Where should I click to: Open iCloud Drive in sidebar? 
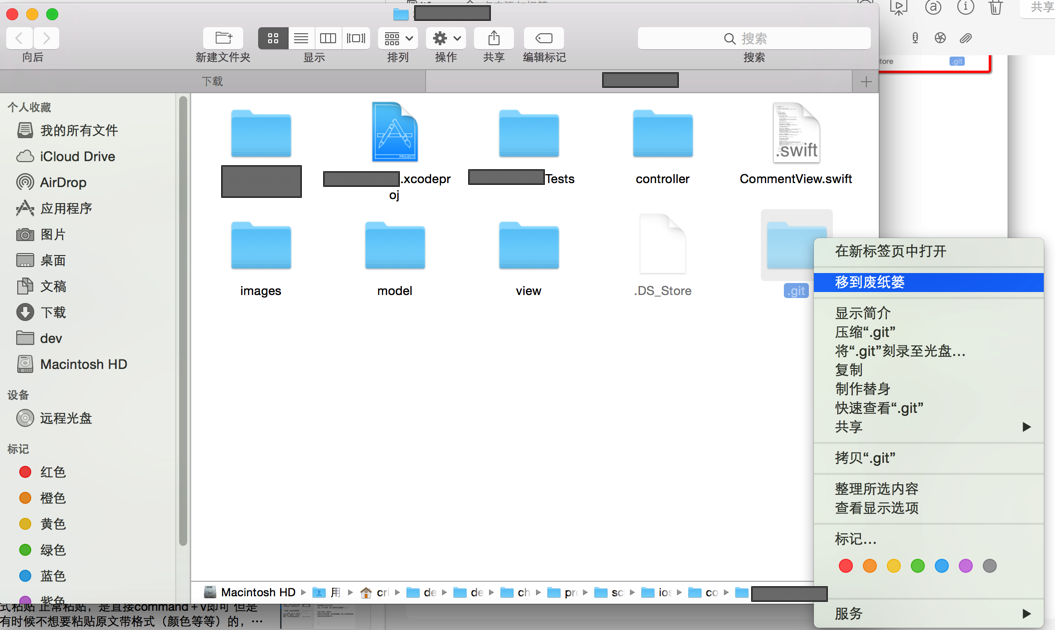66,156
